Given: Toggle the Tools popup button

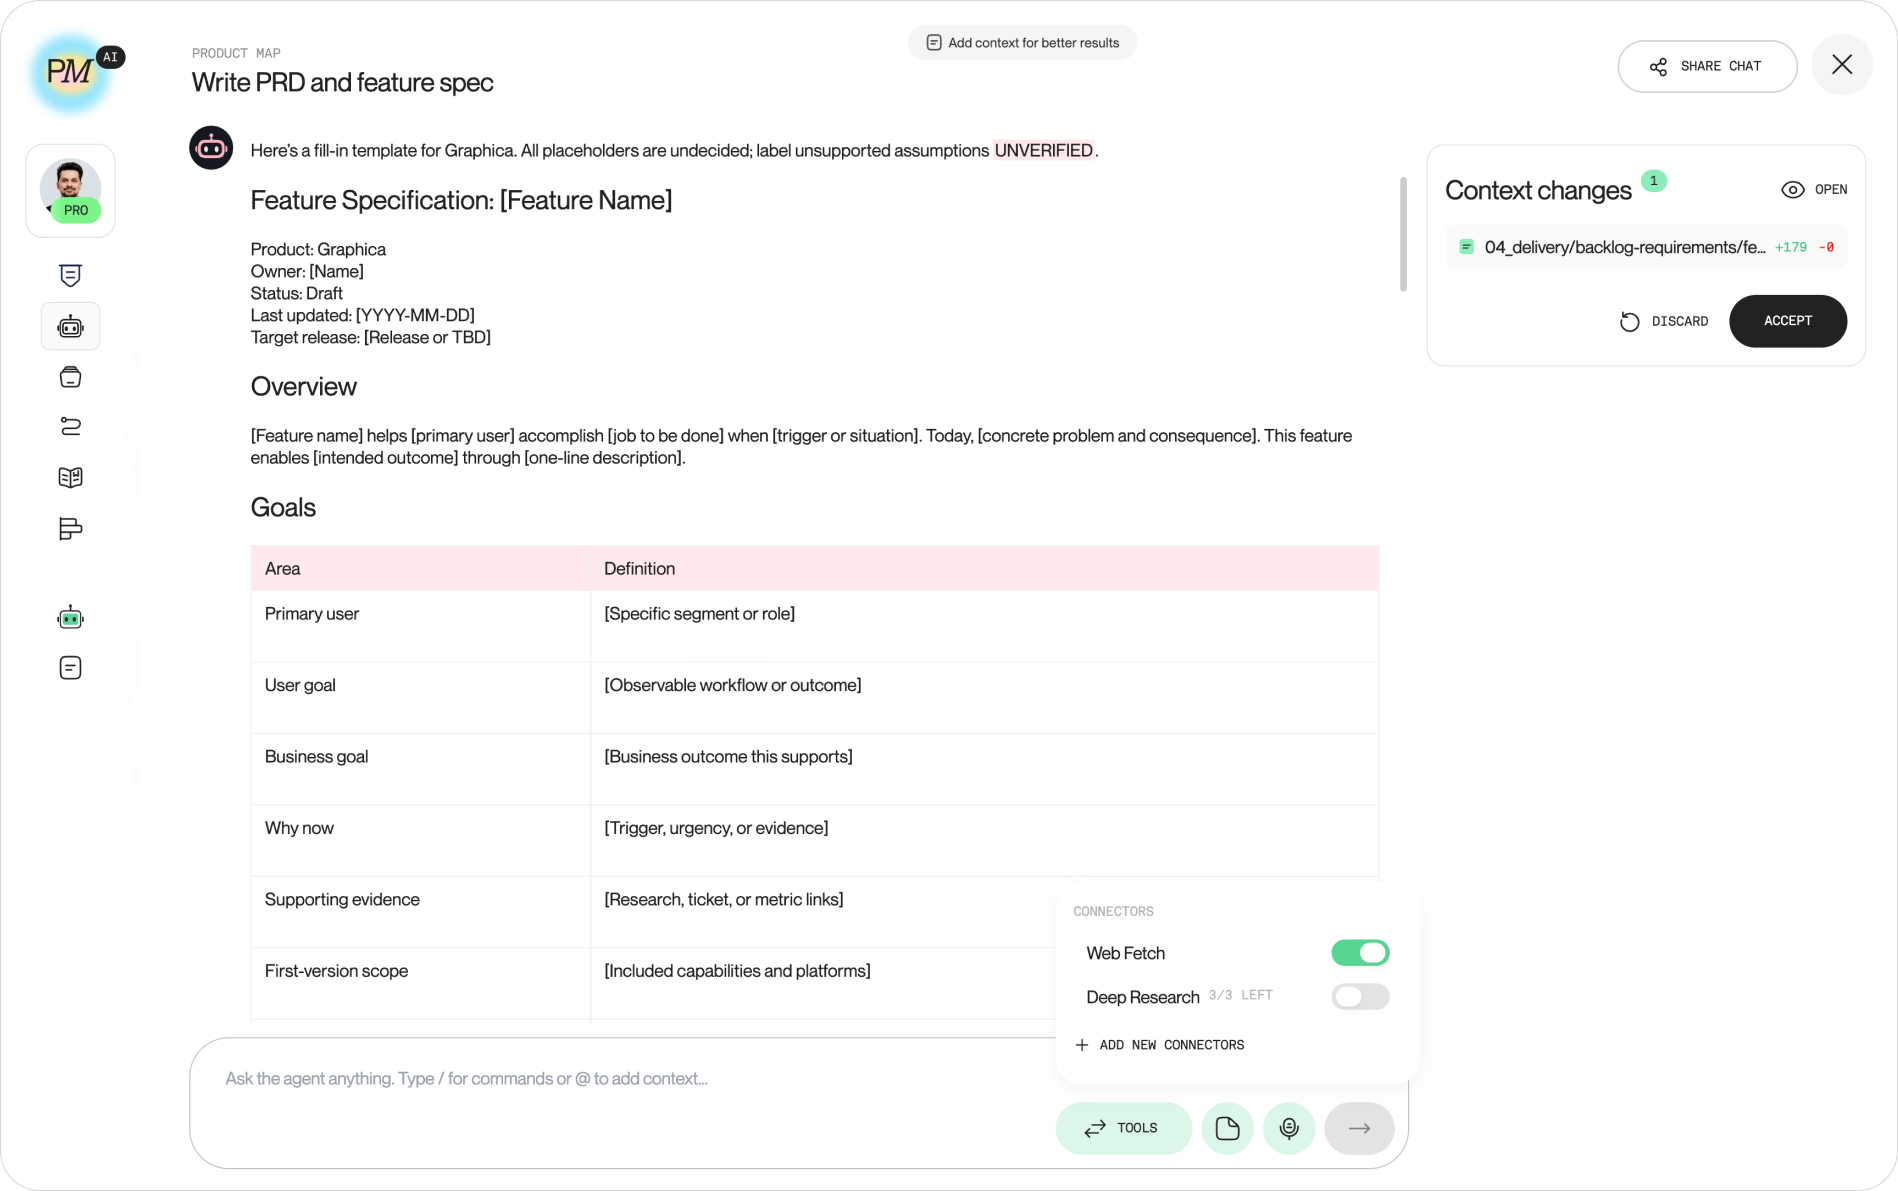Looking at the screenshot, I should click(x=1123, y=1128).
